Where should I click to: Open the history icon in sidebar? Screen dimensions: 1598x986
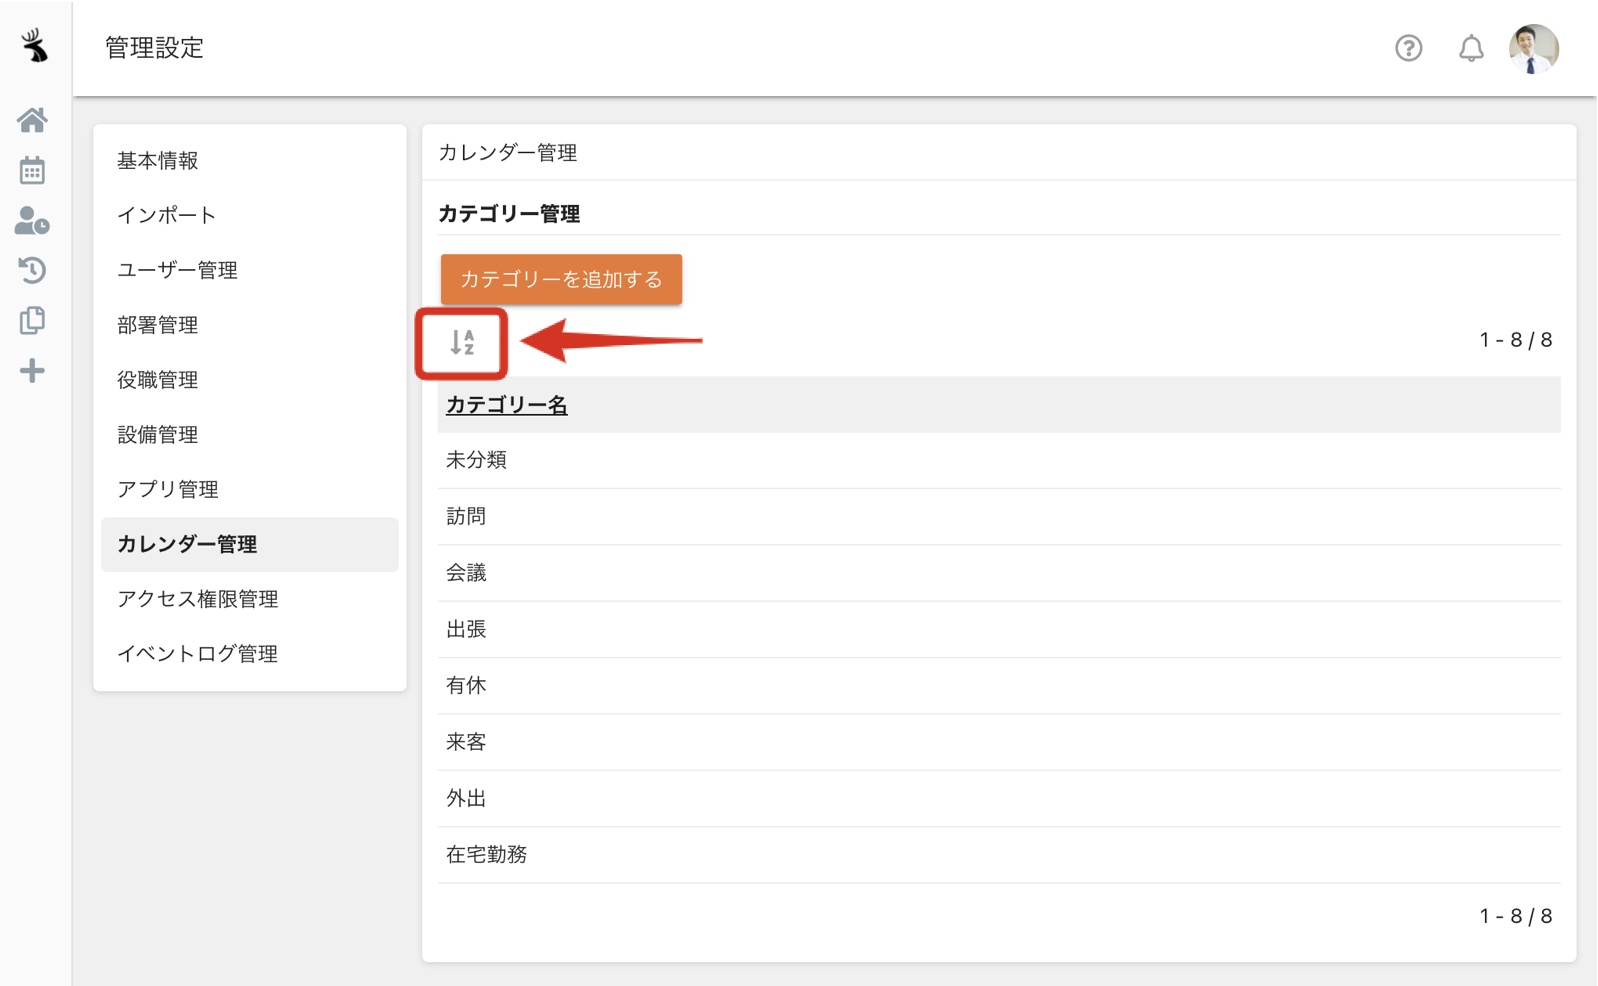[x=32, y=270]
